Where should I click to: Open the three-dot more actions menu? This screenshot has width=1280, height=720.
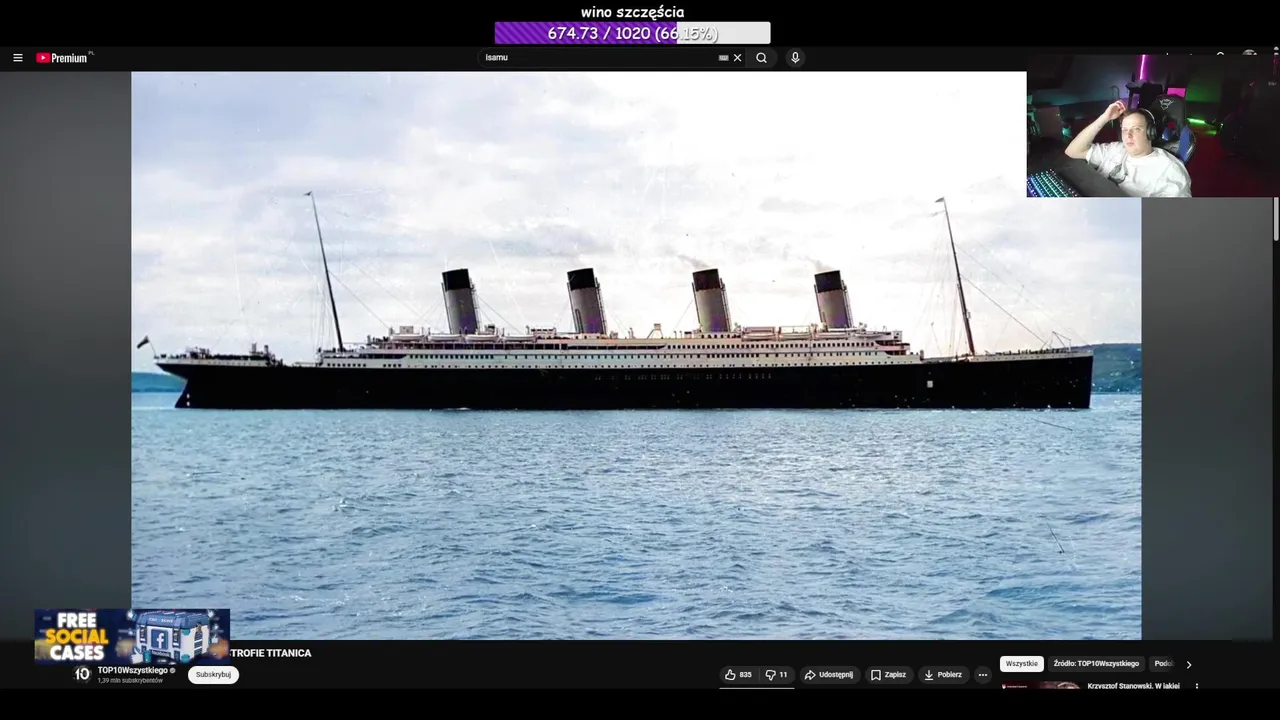point(982,675)
